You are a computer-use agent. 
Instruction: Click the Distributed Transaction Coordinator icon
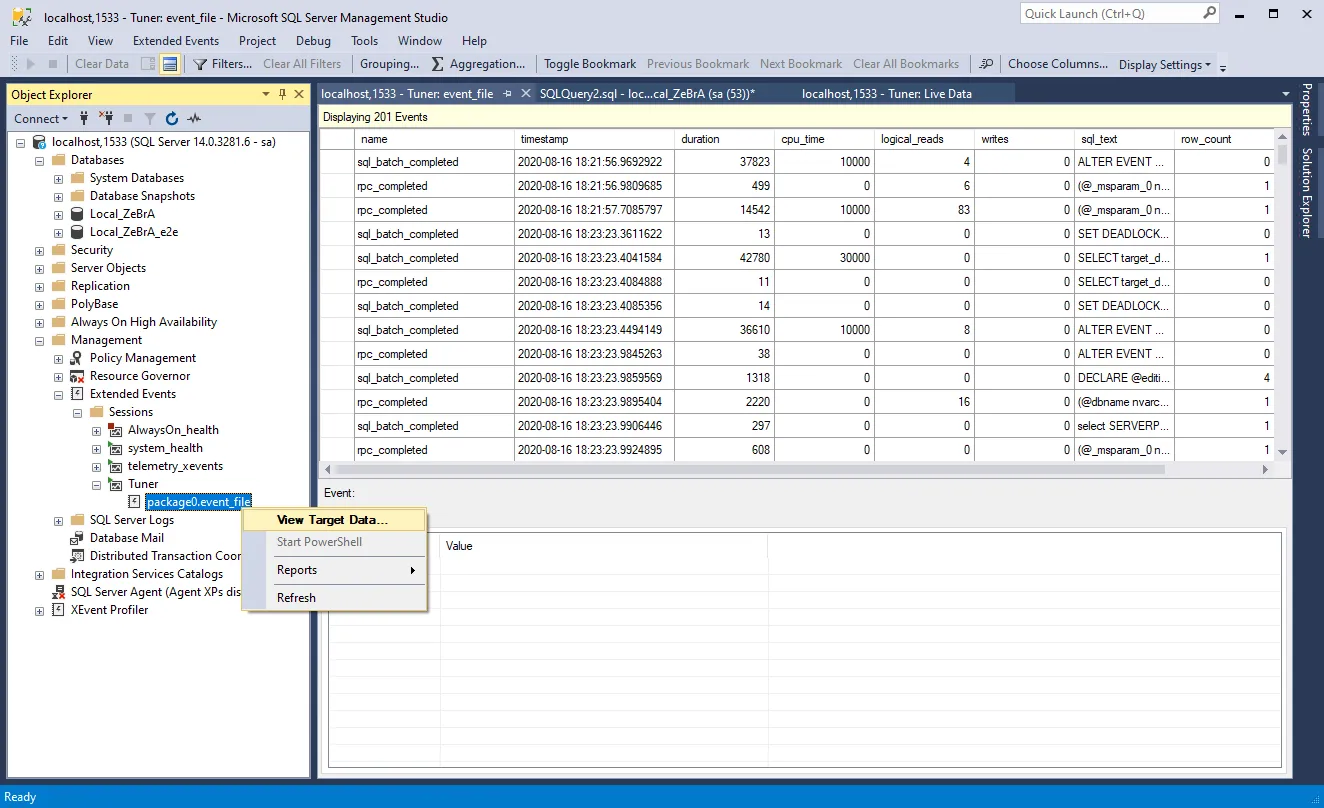coord(78,556)
